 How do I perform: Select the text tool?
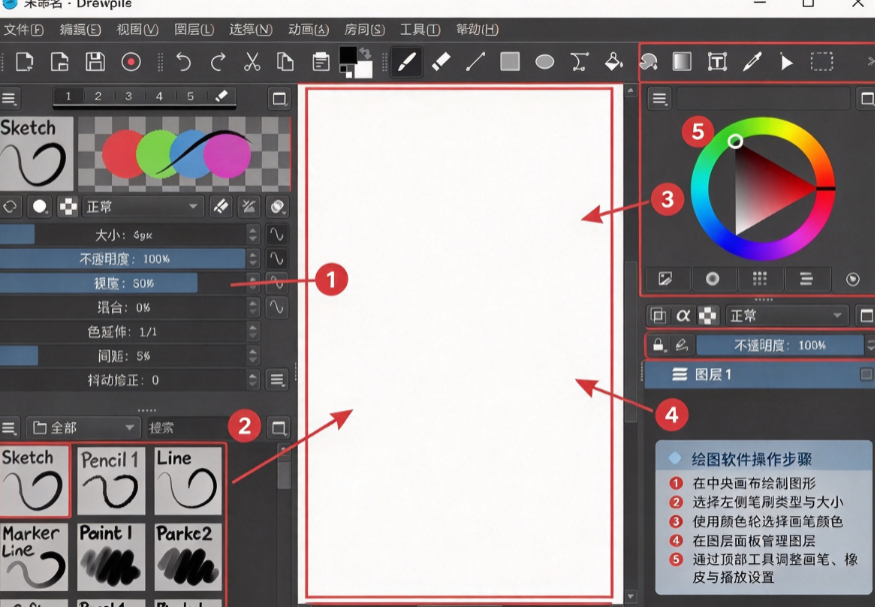click(x=717, y=61)
